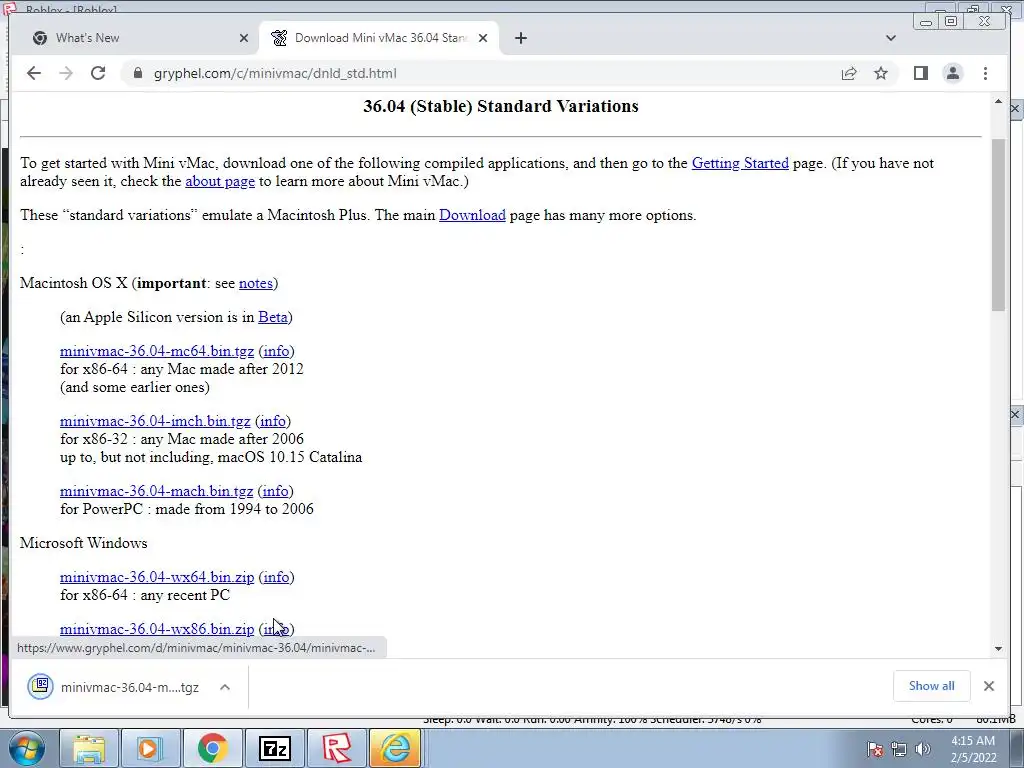Open Windows Explorer from the taskbar
This screenshot has width=1024, height=768.
[x=88, y=748]
